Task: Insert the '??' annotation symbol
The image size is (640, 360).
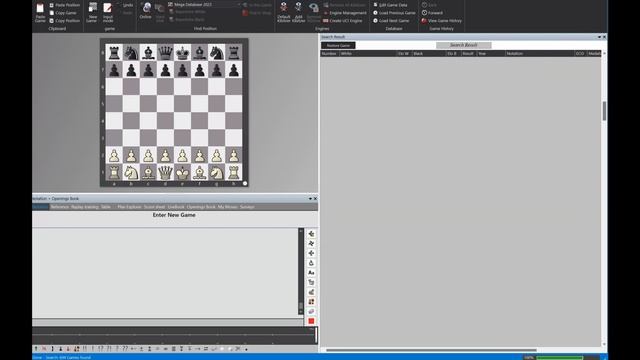Action: coord(125,349)
